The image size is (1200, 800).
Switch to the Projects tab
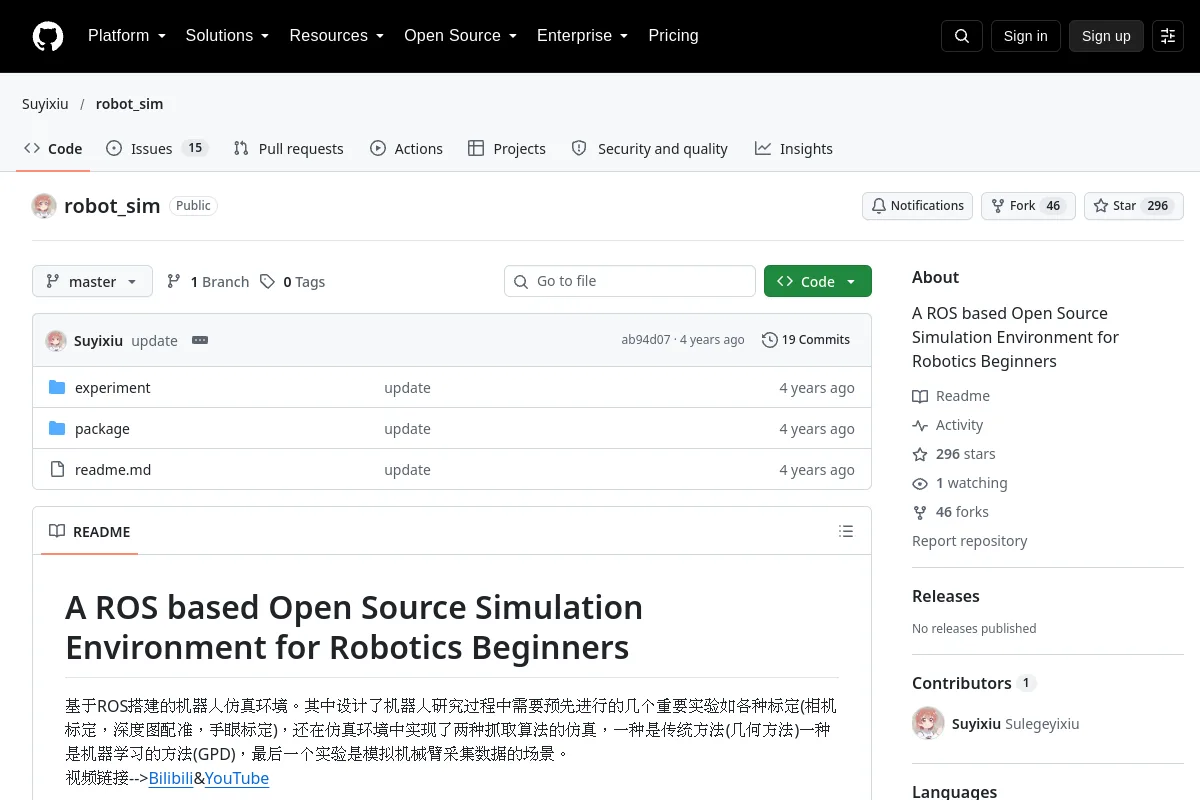507,149
